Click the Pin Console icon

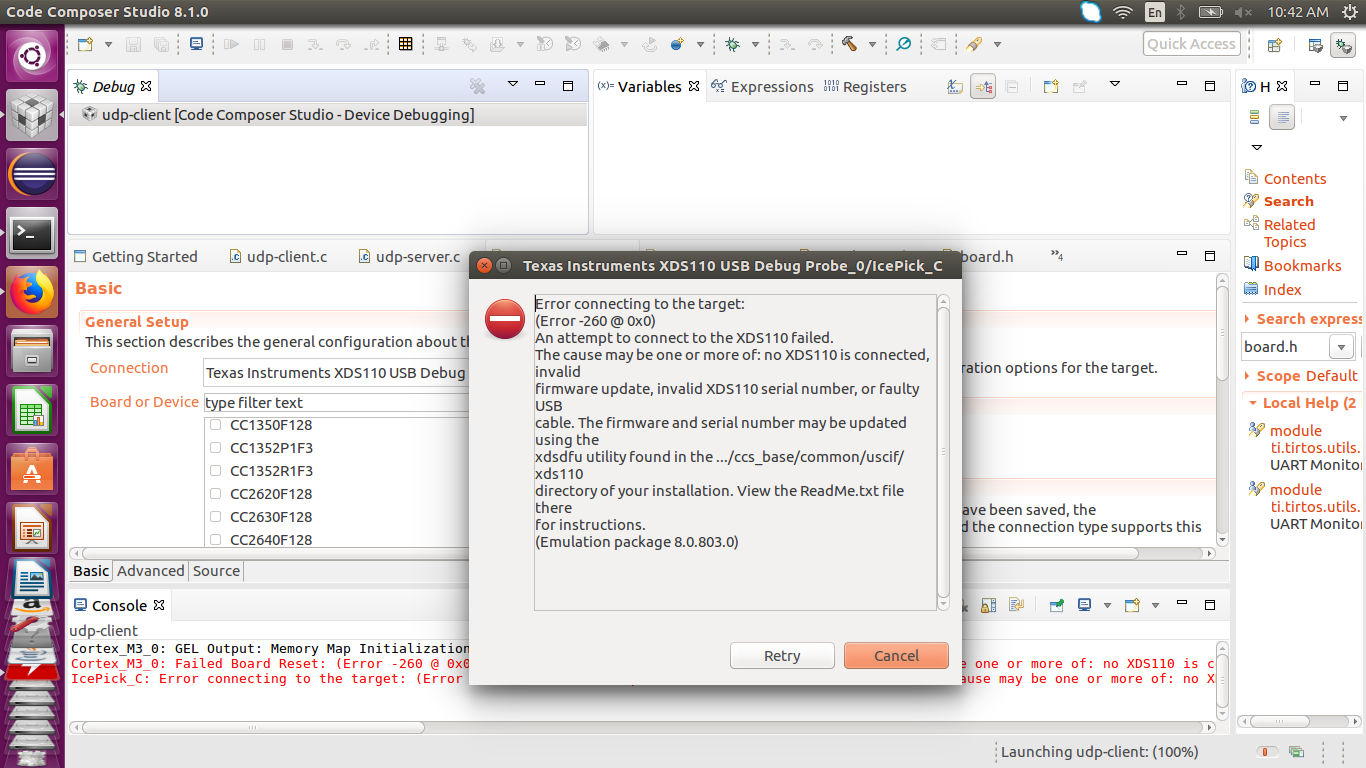1057,605
